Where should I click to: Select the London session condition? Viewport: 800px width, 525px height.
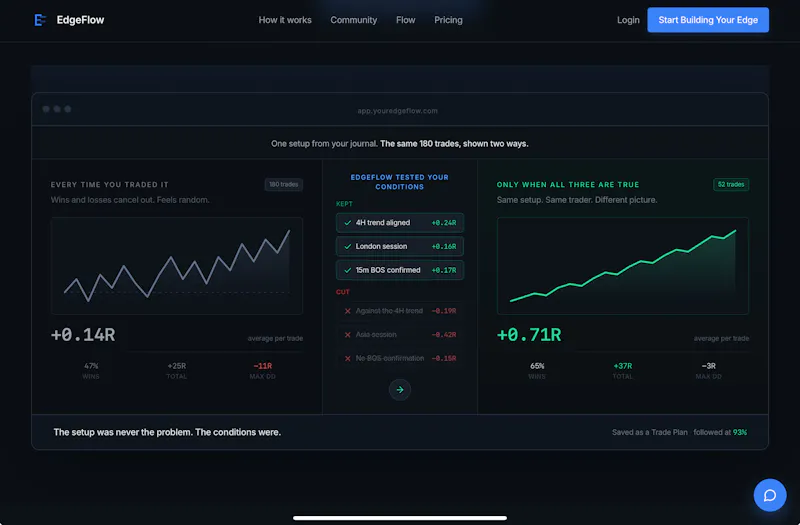399,246
